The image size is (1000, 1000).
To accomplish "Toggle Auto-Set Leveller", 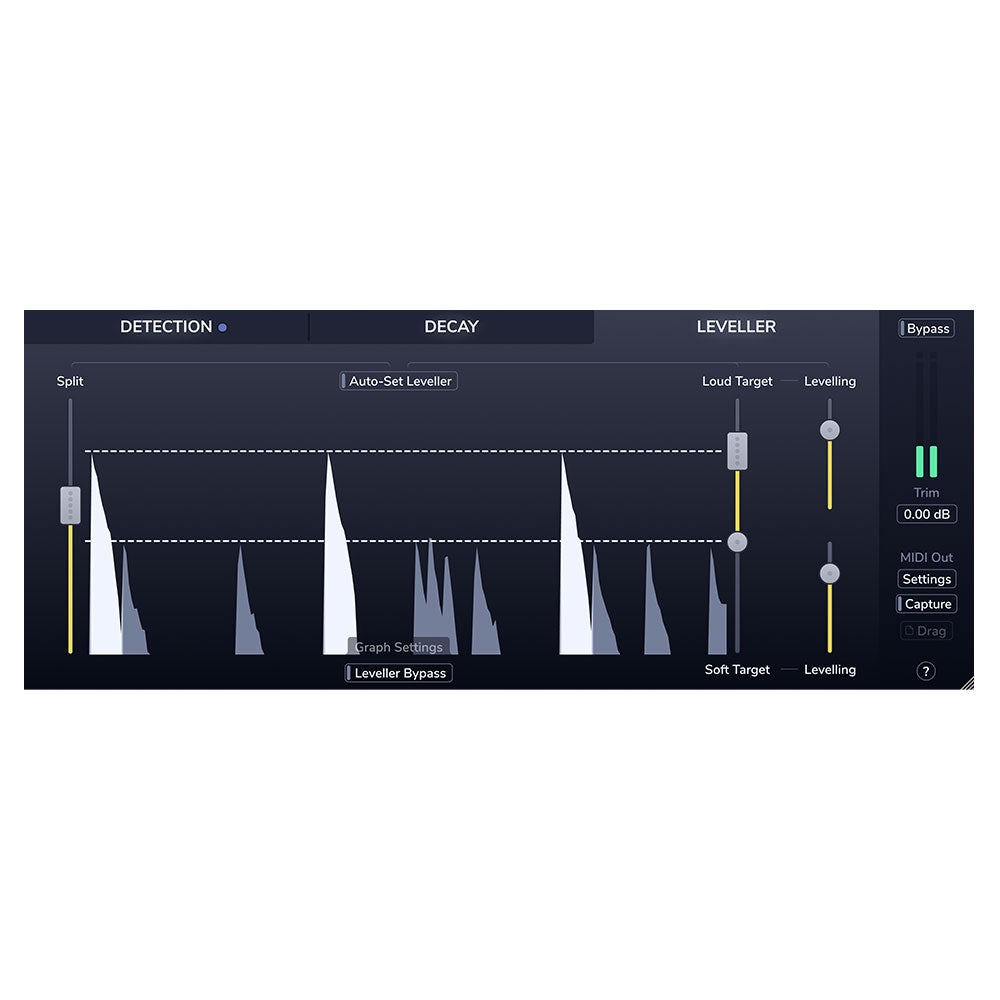I will point(398,381).
